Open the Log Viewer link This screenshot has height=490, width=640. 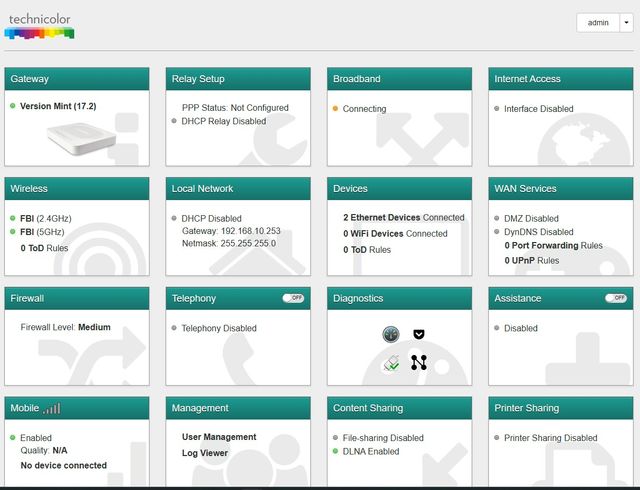[204, 453]
